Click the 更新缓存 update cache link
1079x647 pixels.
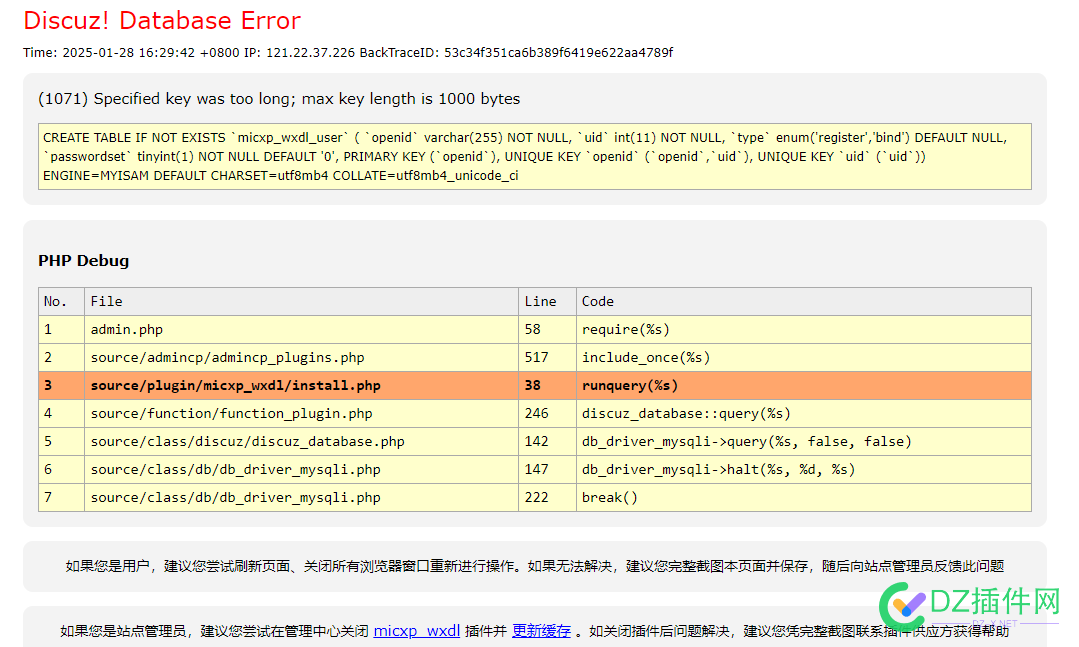pyautogui.click(x=541, y=630)
